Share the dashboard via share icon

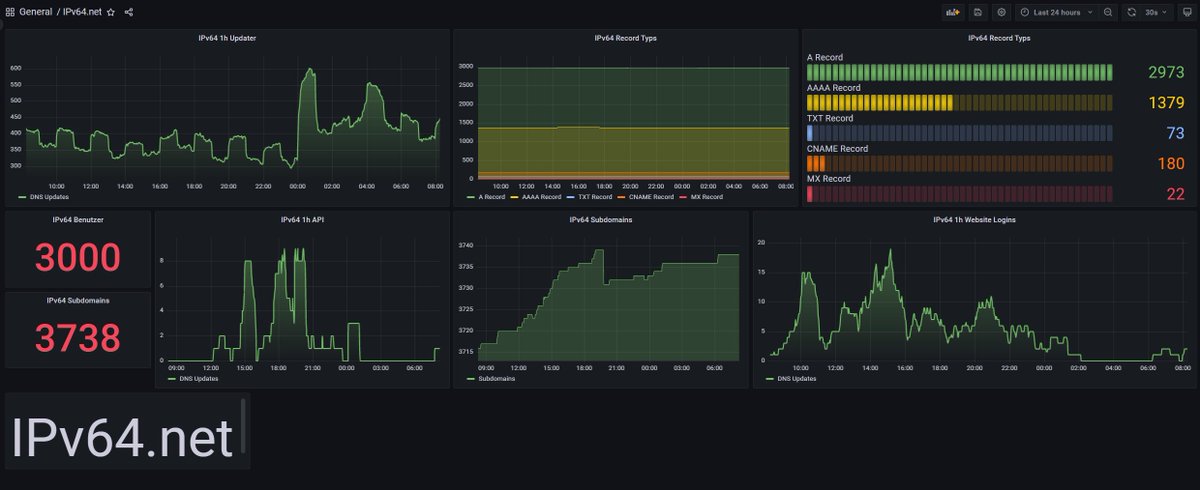pos(129,12)
